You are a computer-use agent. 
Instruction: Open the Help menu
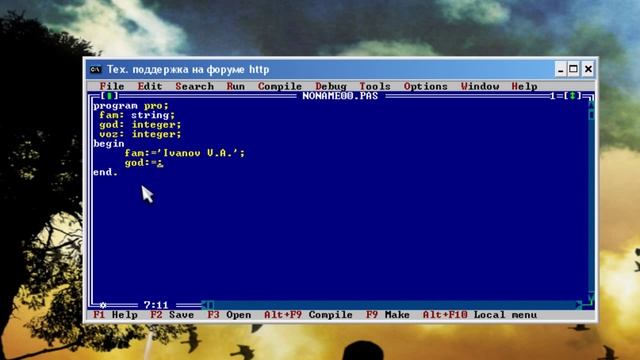coord(524,86)
